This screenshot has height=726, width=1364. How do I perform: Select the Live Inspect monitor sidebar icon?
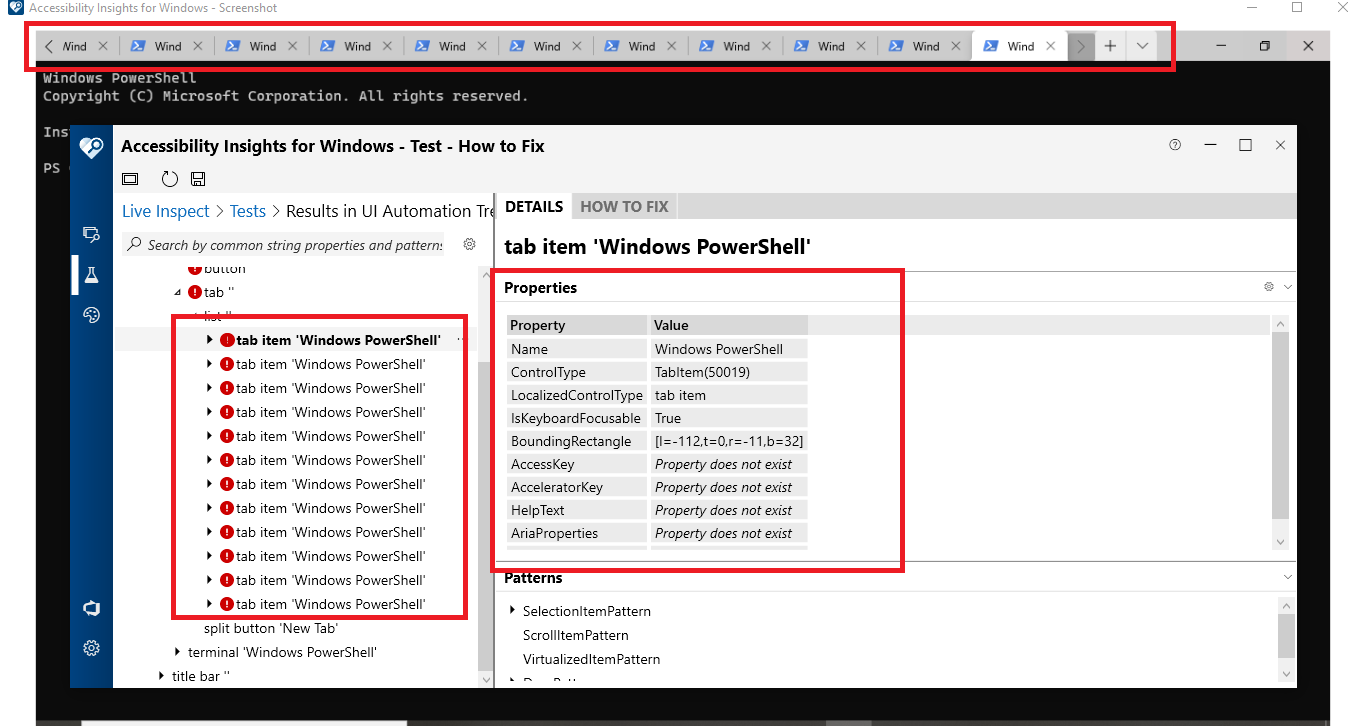tap(91, 234)
